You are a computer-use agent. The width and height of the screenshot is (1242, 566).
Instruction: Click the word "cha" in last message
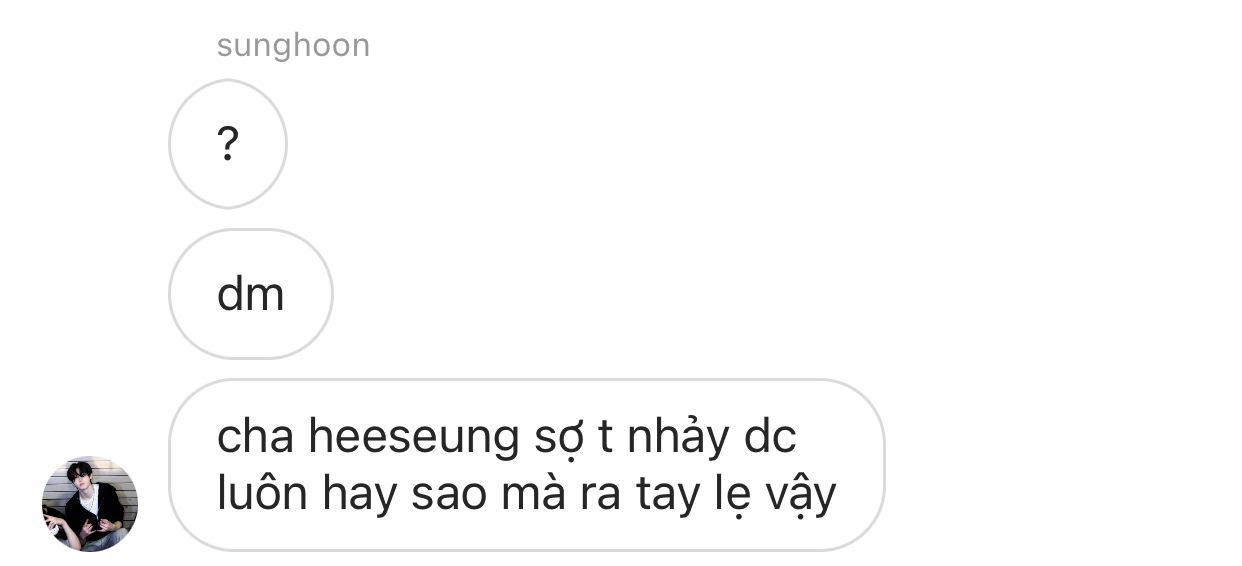coord(256,437)
